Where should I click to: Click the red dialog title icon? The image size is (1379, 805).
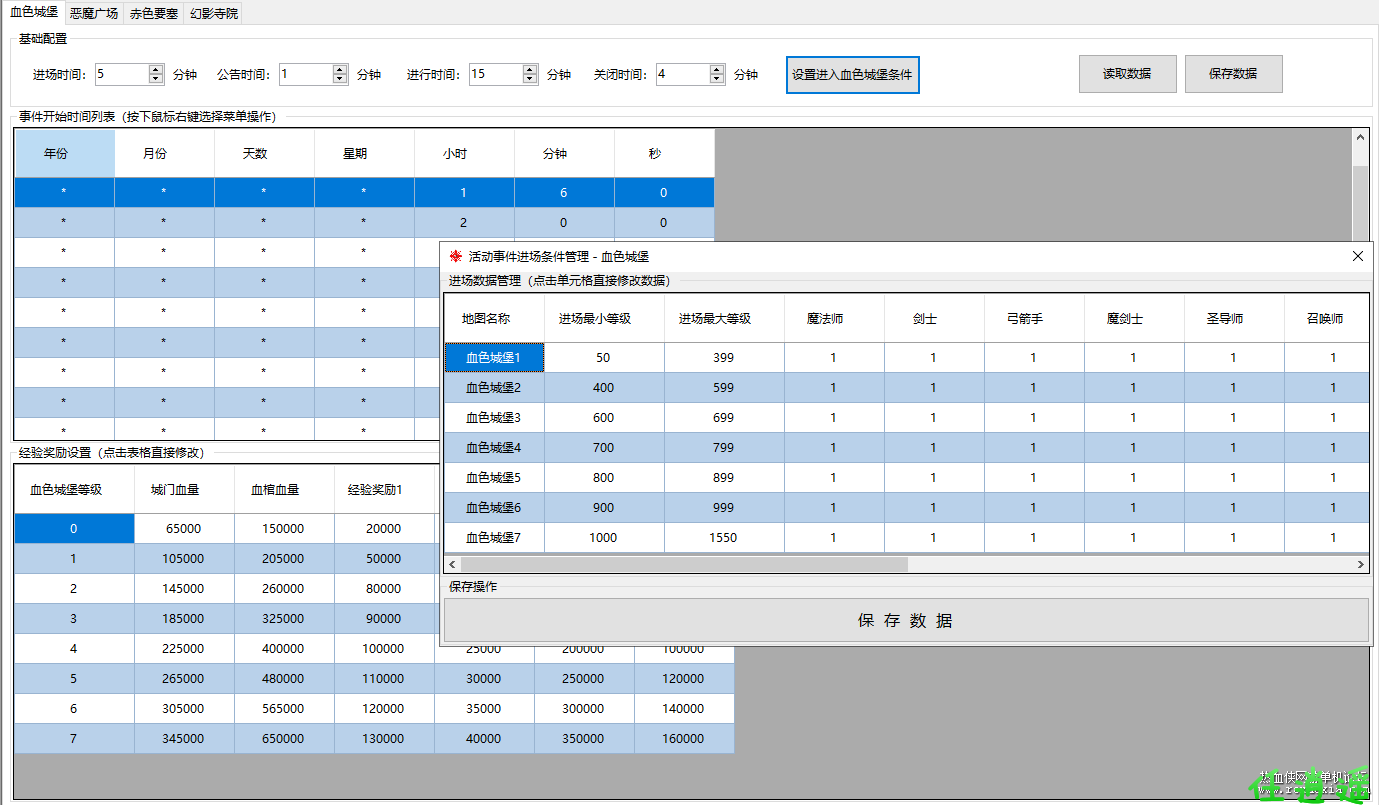pyautogui.click(x=456, y=257)
